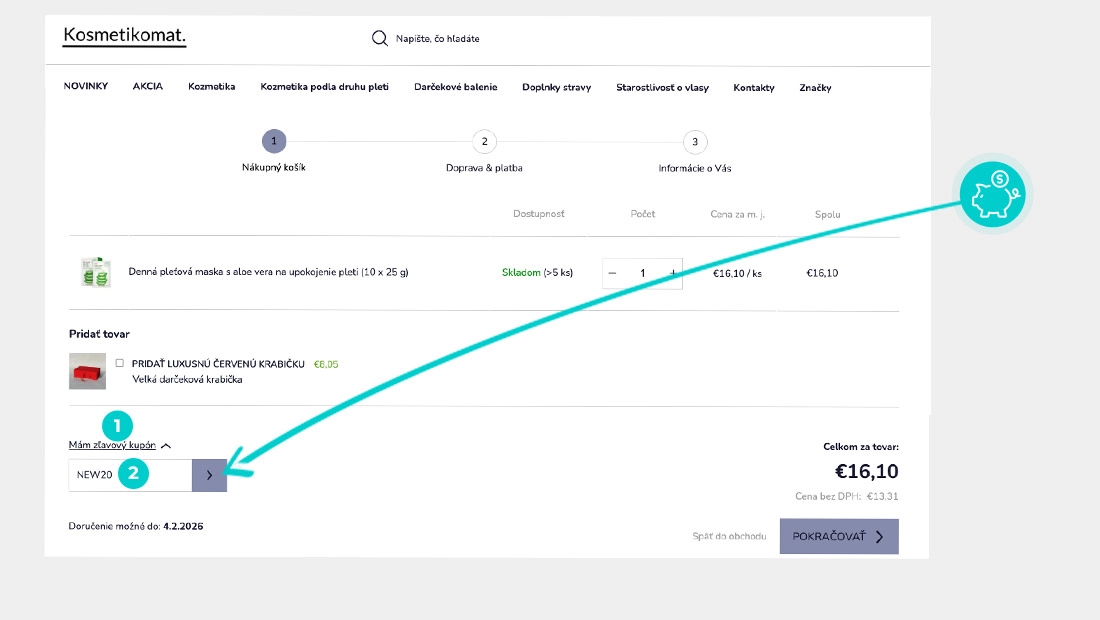Open the Kozmetika category
This screenshot has height=620, width=1100.
pos(211,86)
